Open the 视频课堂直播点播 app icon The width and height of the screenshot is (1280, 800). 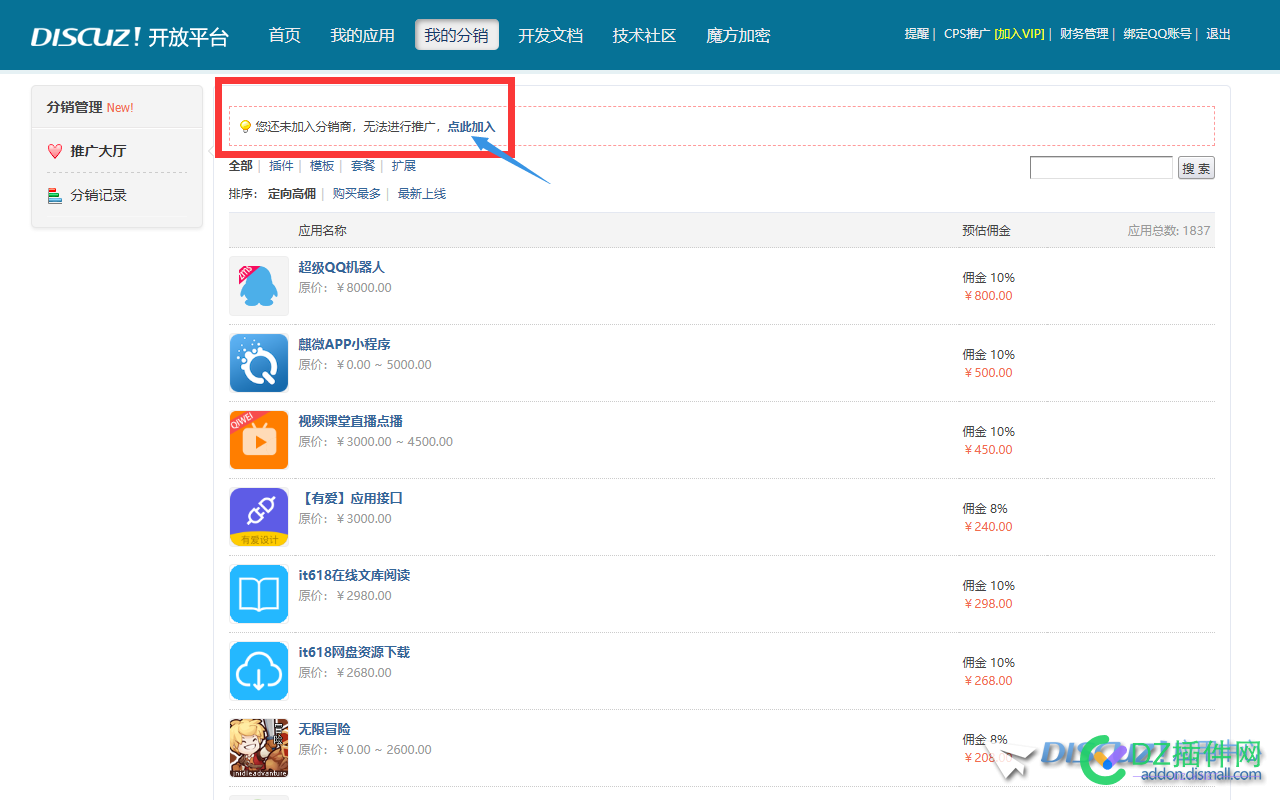[x=259, y=440]
